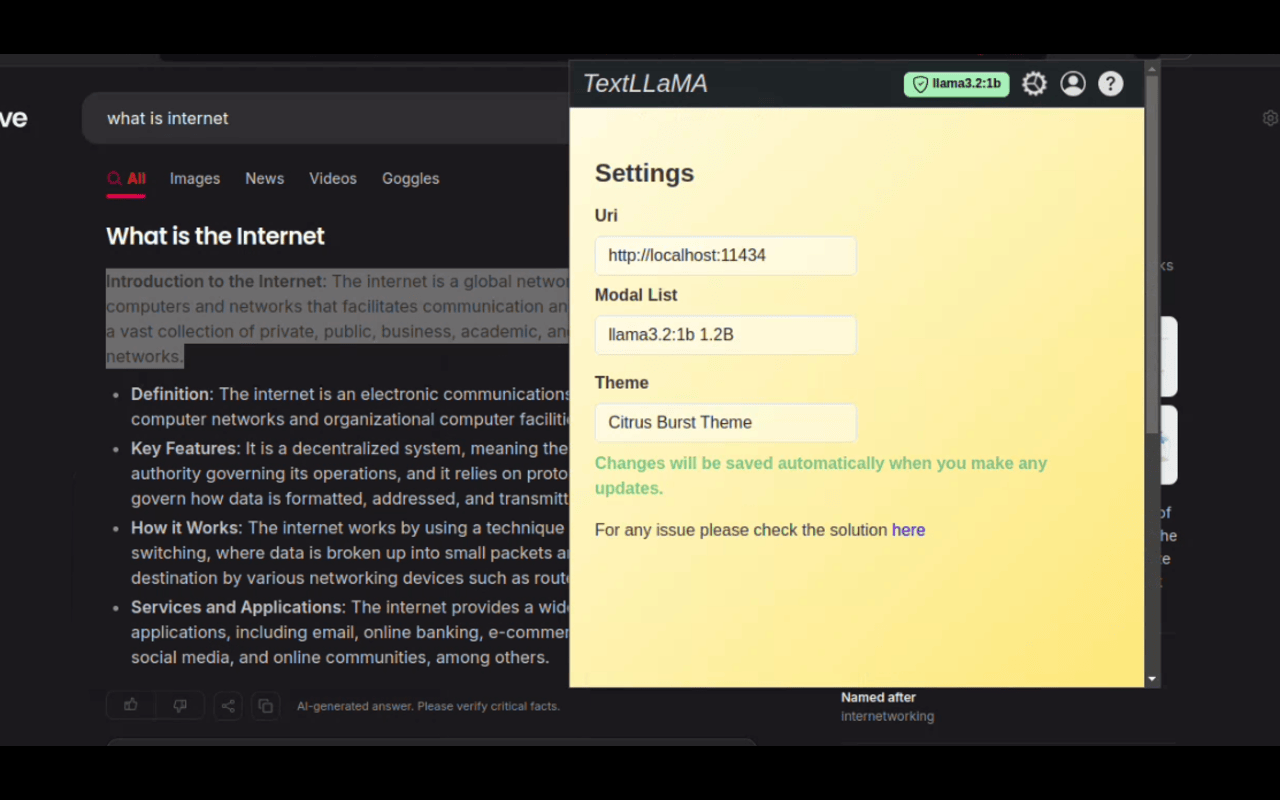This screenshot has width=1280, height=800.
Task: Select the Images search tab
Action: [x=194, y=178]
